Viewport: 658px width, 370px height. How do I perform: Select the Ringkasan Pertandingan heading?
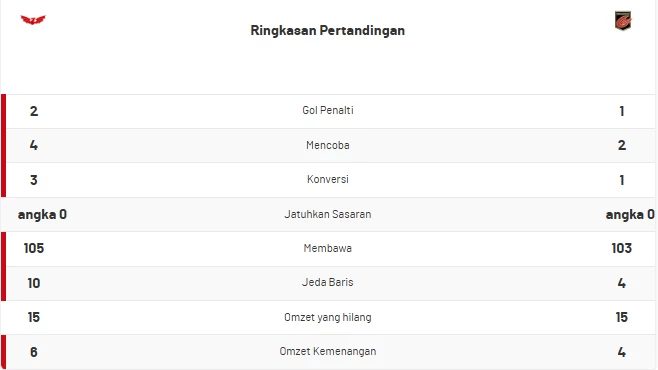(x=328, y=31)
